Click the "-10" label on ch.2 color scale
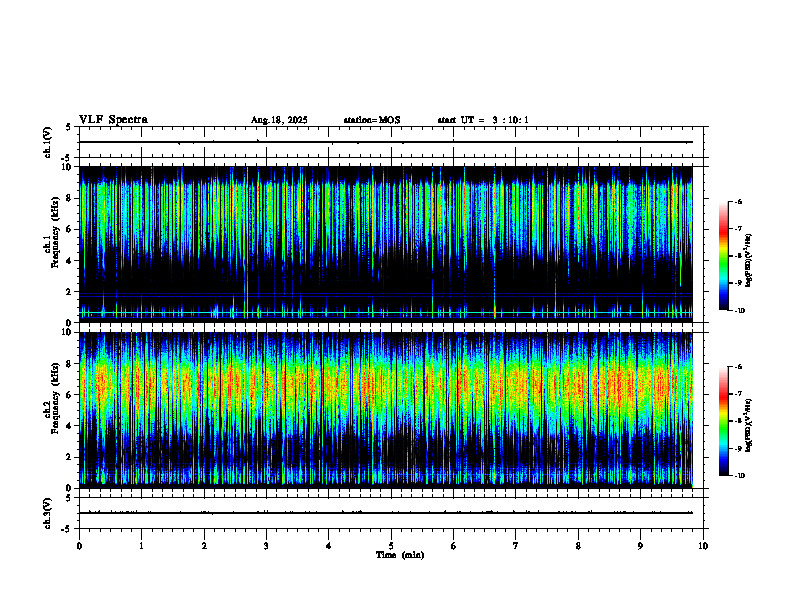792x612 pixels. (x=739, y=476)
